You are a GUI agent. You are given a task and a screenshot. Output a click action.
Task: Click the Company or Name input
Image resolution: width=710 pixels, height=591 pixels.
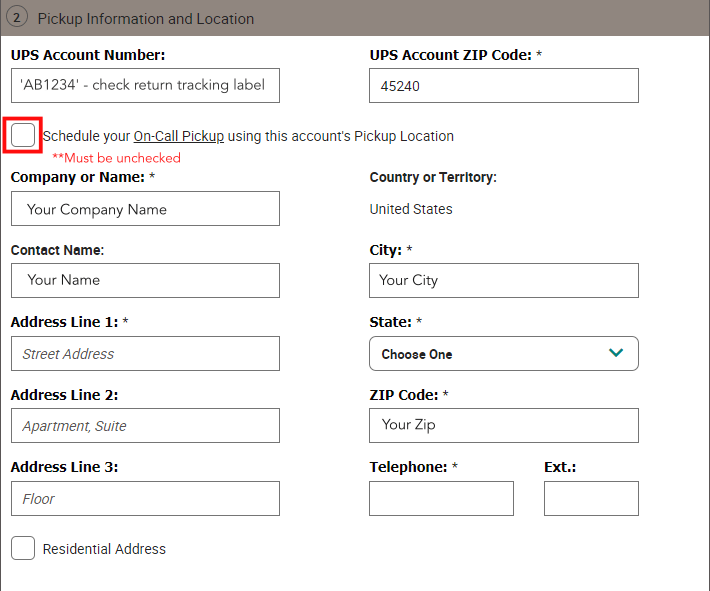click(145, 209)
